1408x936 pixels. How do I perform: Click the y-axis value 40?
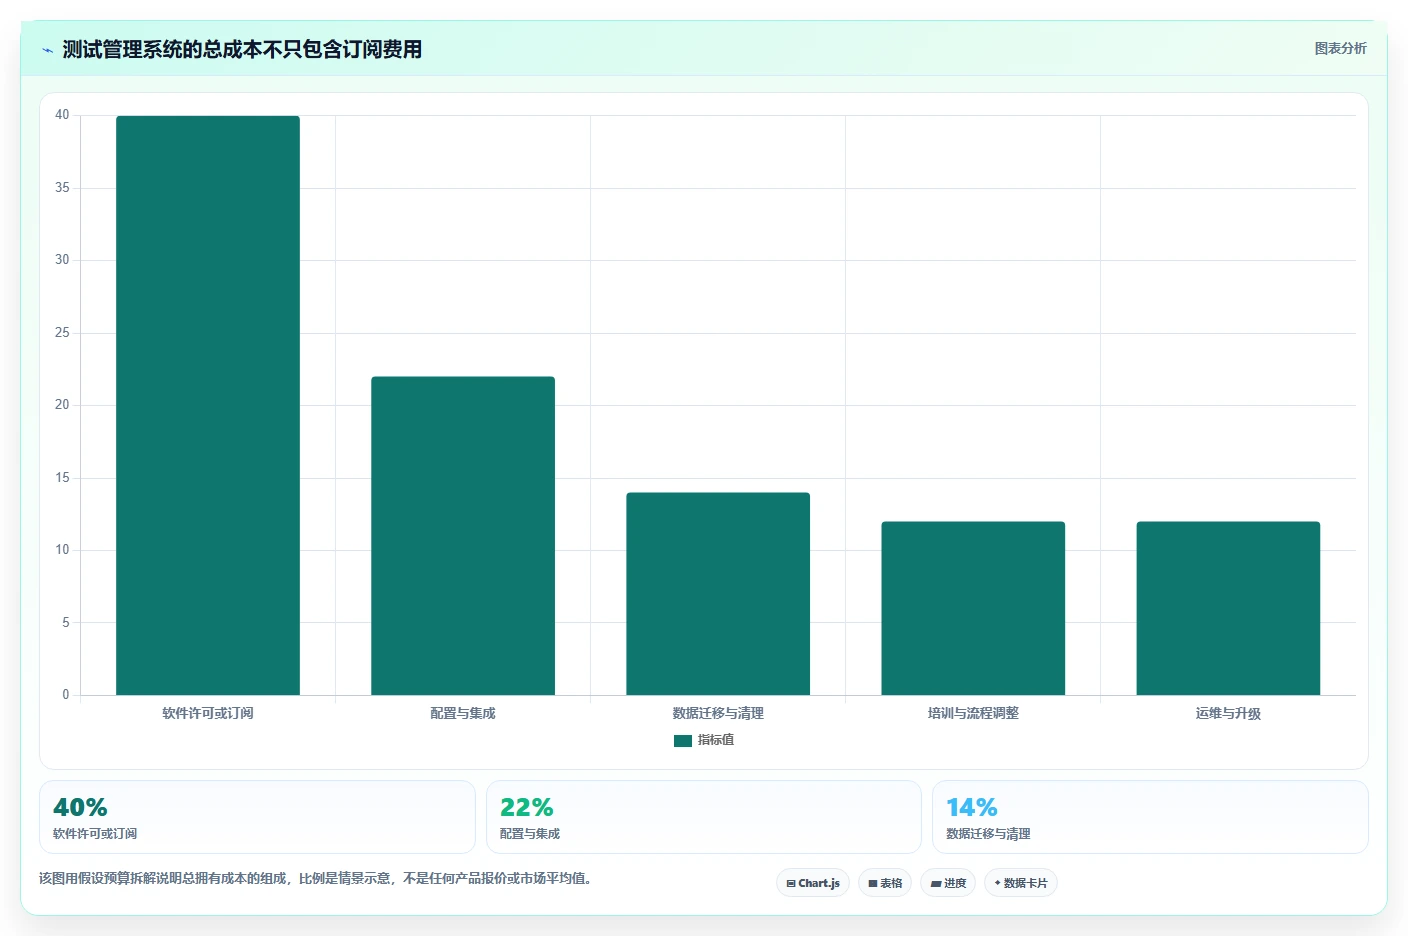[x=62, y=115]
